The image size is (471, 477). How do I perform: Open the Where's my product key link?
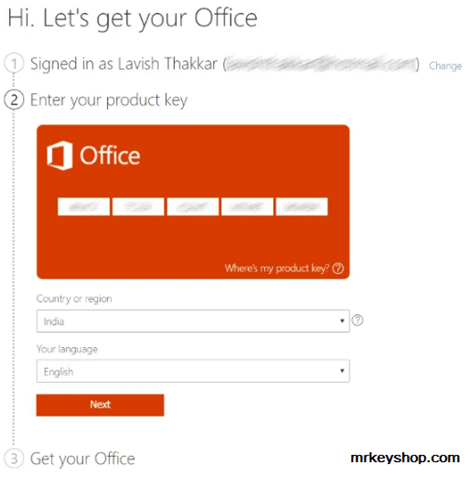(277, 268)
